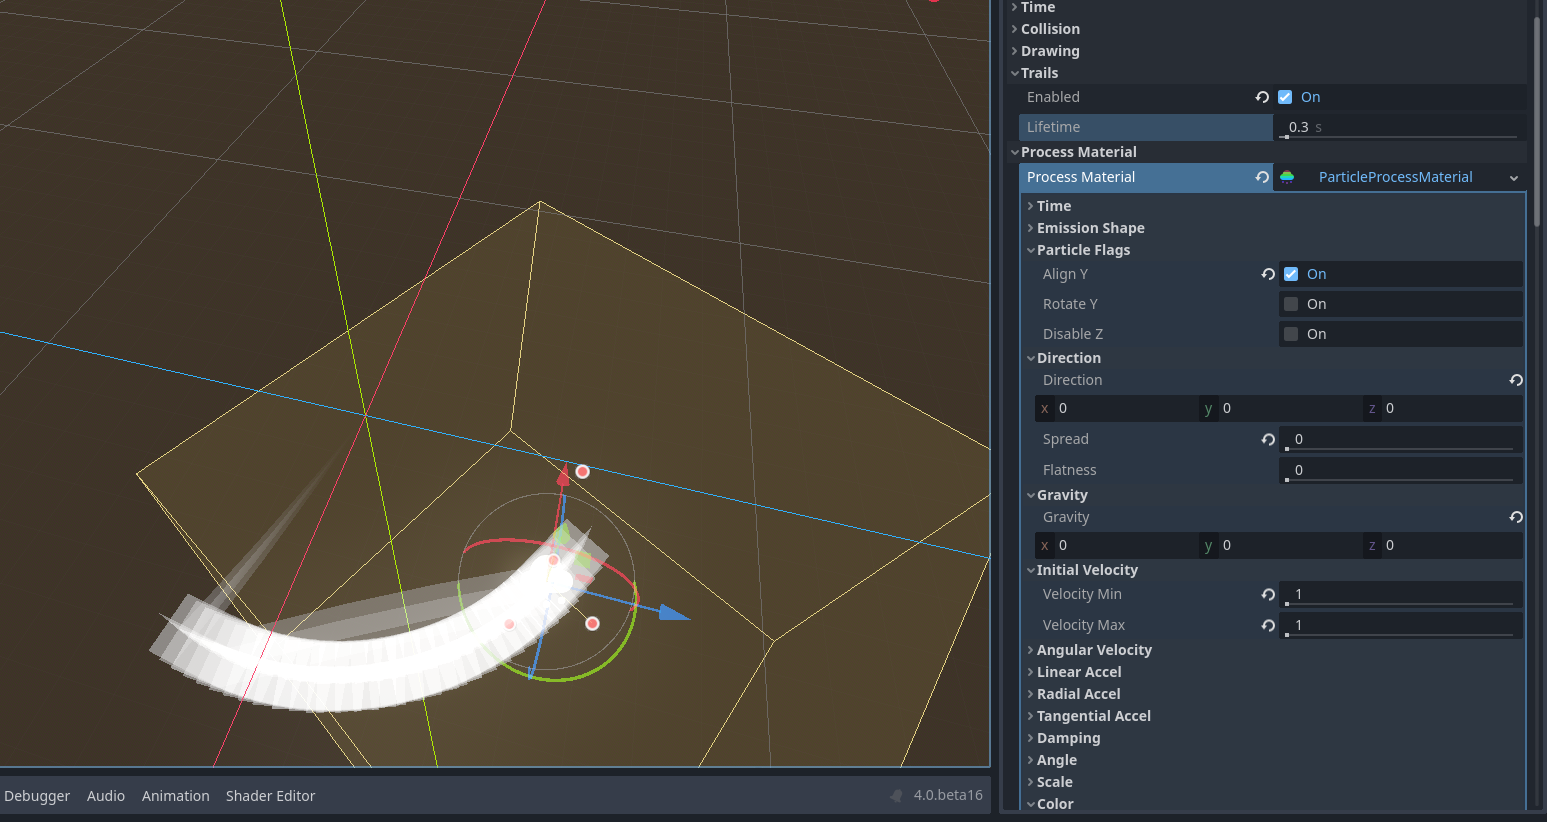Open the Debugger panel

pos(37,795)
